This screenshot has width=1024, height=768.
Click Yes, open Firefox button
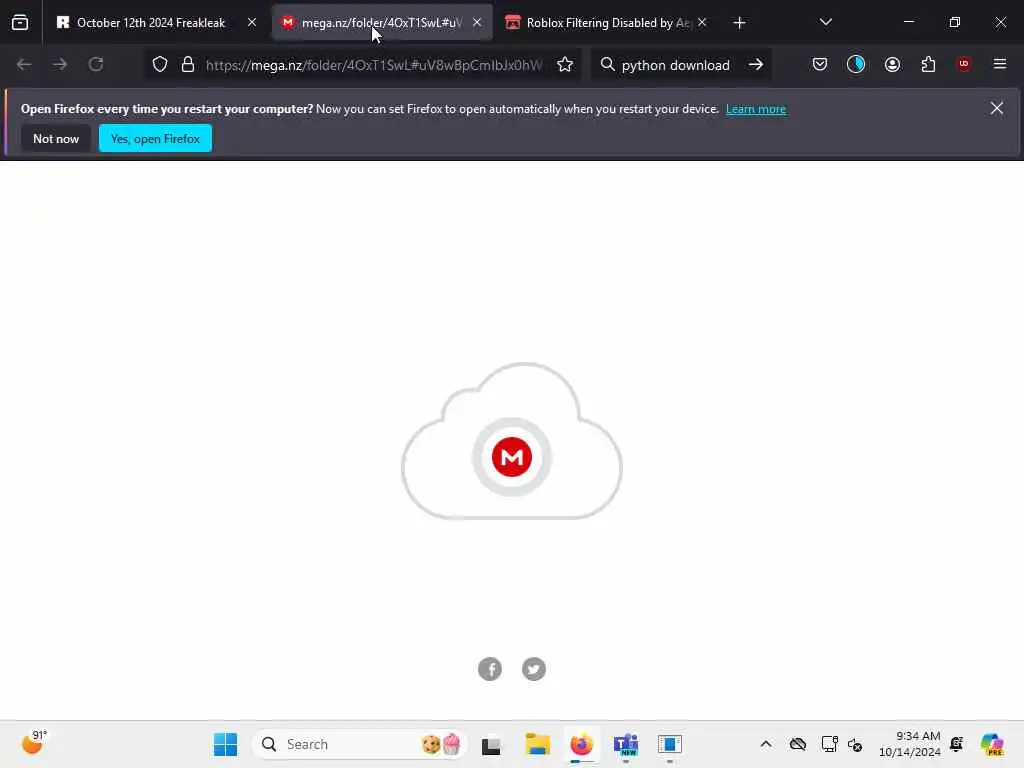(155, 138)
